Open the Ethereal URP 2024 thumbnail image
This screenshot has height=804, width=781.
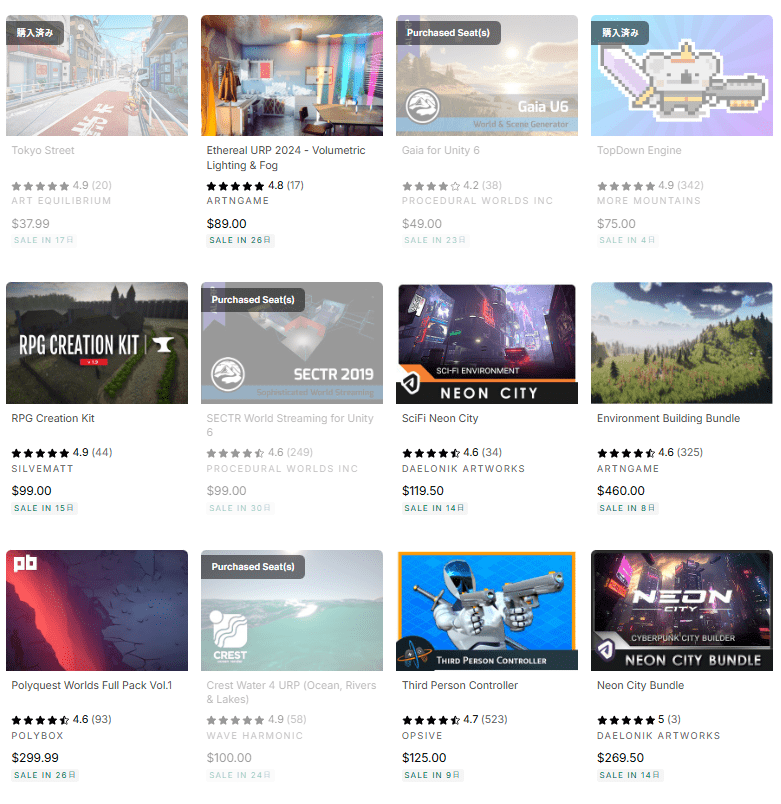tap(292, 75)
